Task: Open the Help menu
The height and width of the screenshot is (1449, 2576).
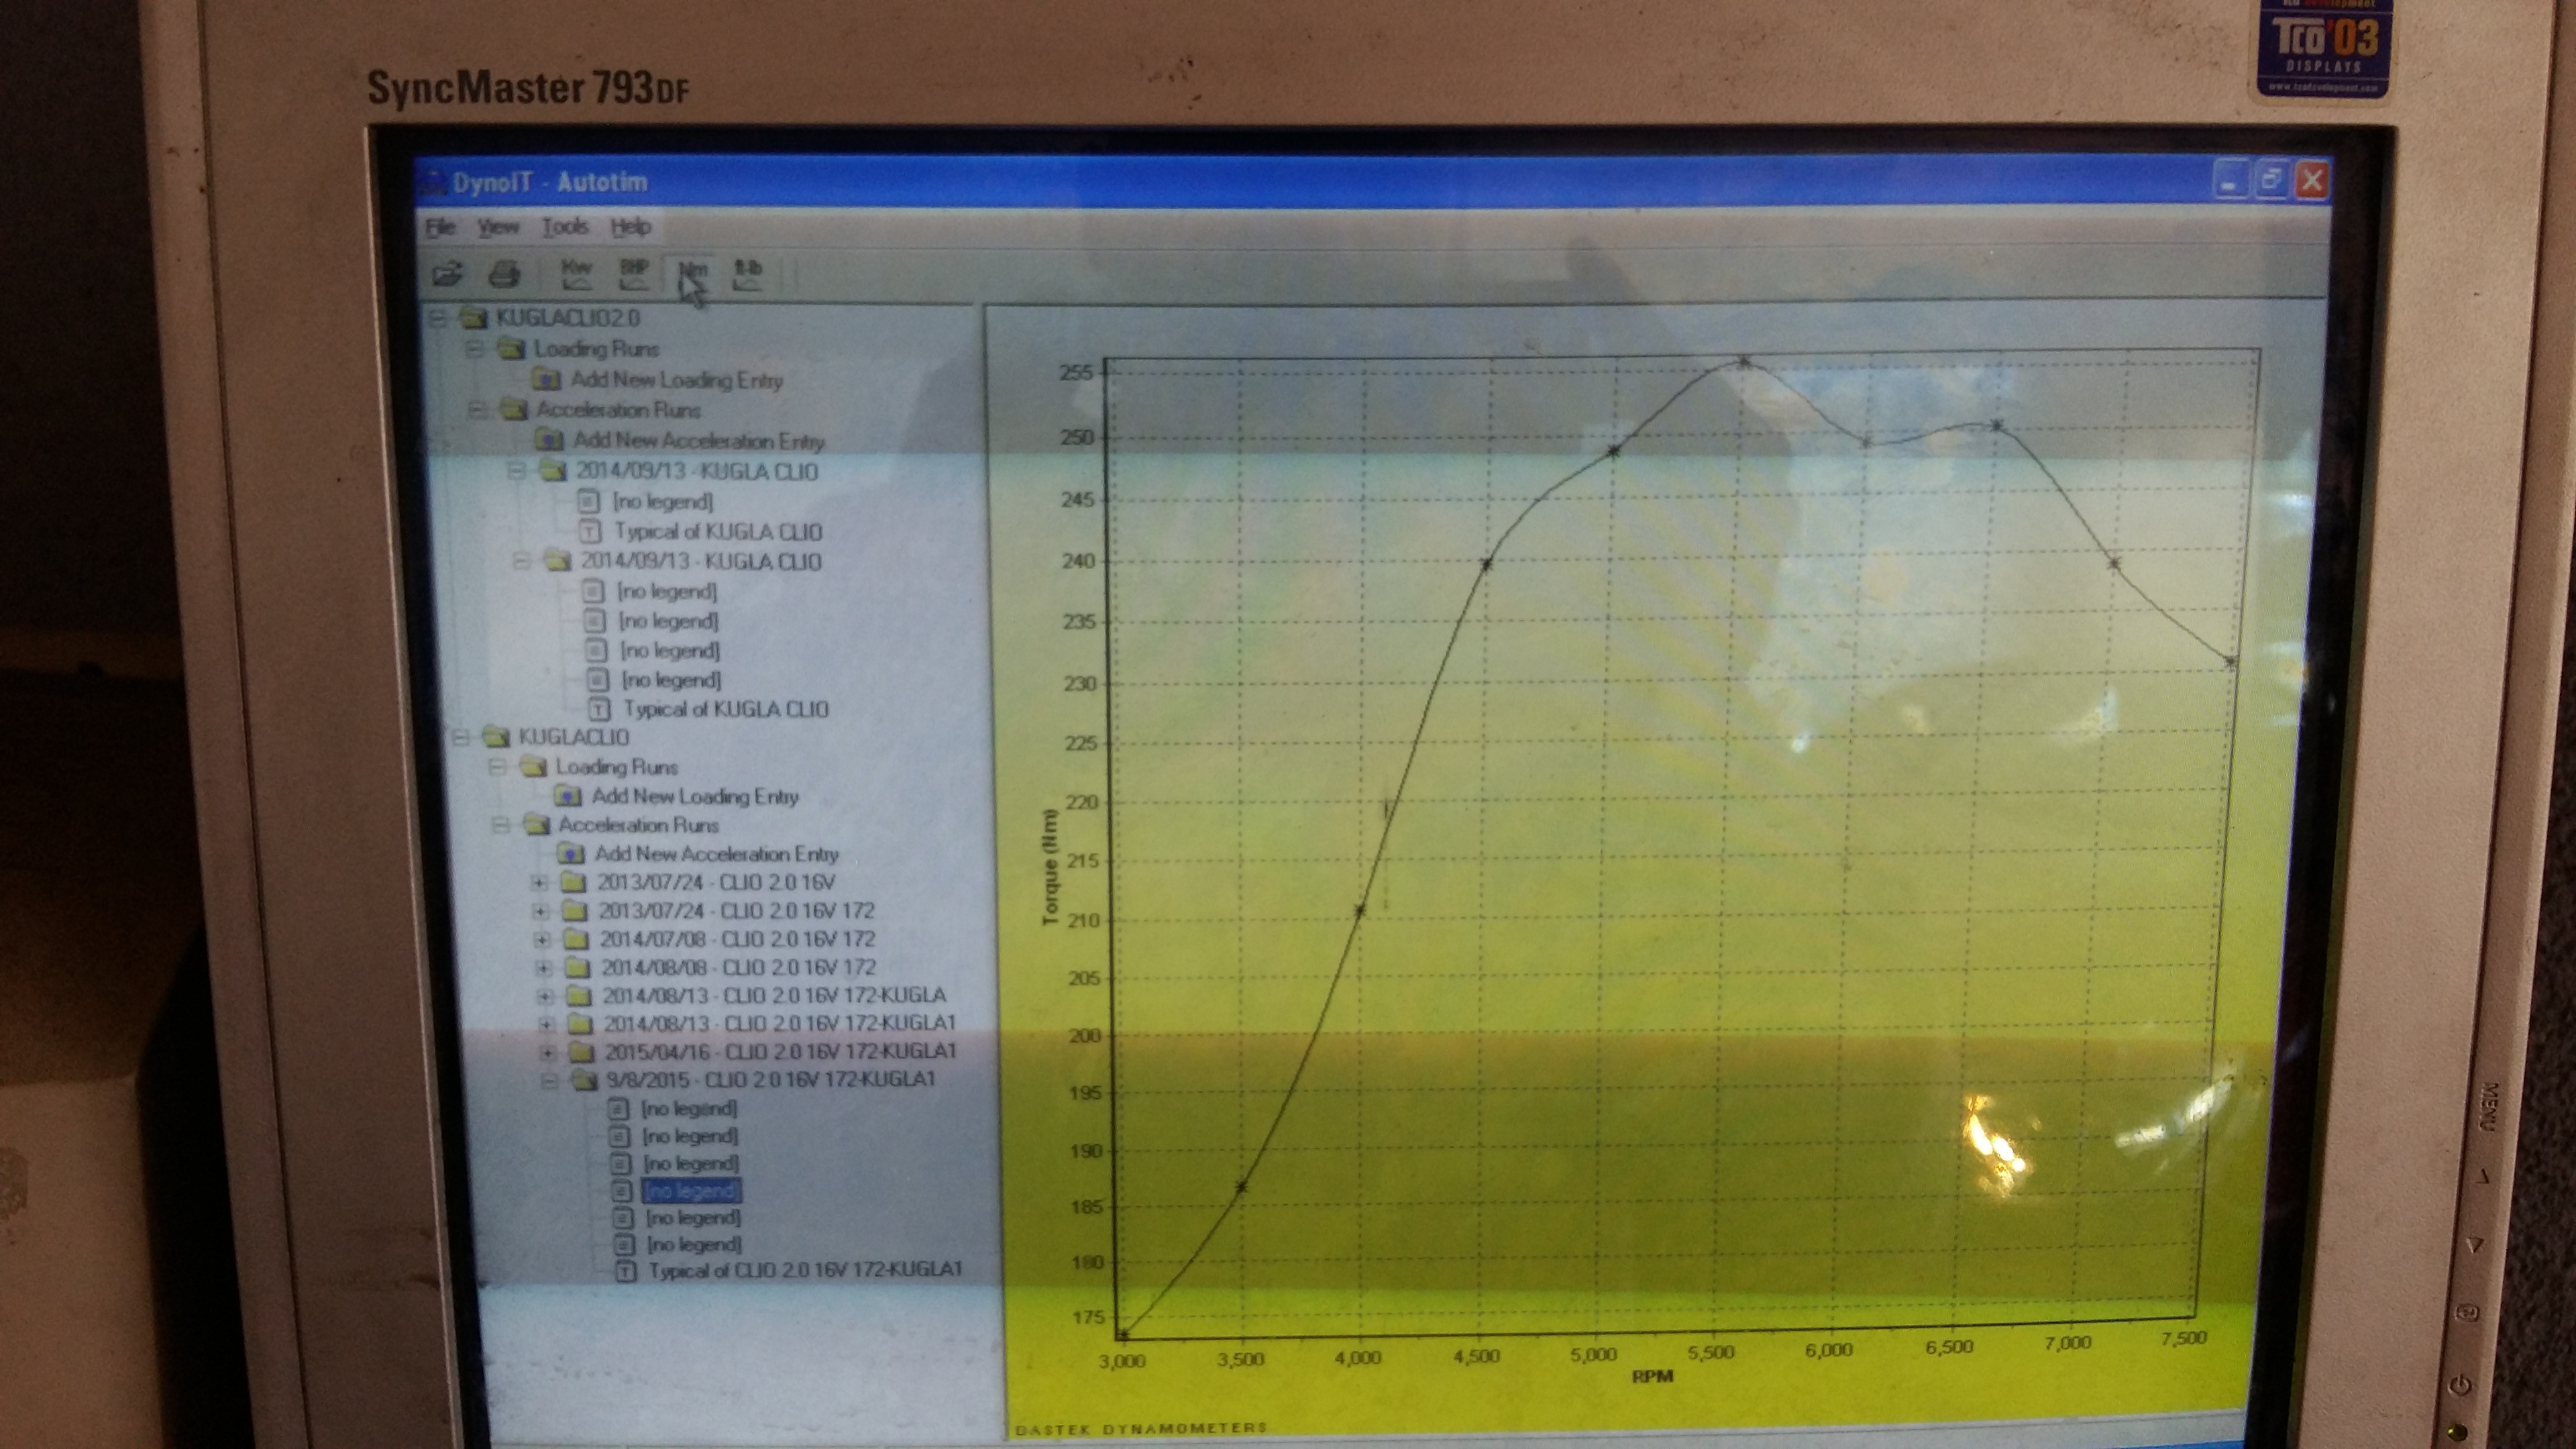Action: [x=631, y=227]
